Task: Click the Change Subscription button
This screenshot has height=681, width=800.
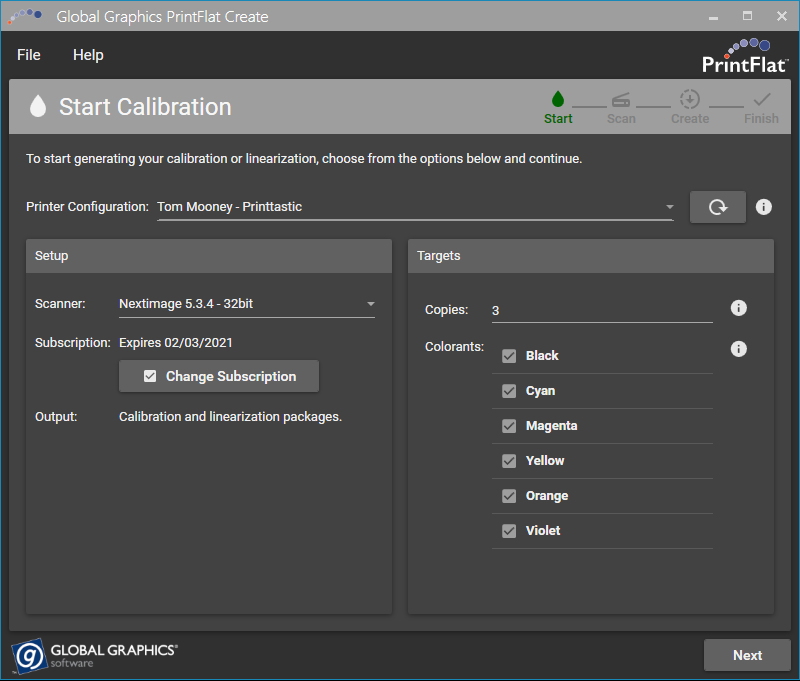Action: 218,376
